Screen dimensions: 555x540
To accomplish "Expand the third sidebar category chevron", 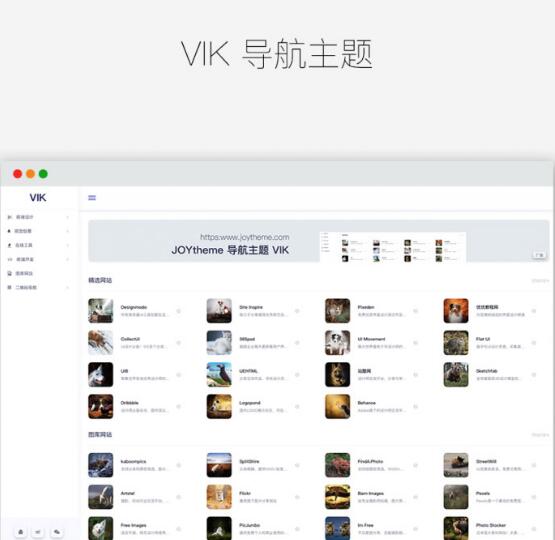I will pos(67,245).
